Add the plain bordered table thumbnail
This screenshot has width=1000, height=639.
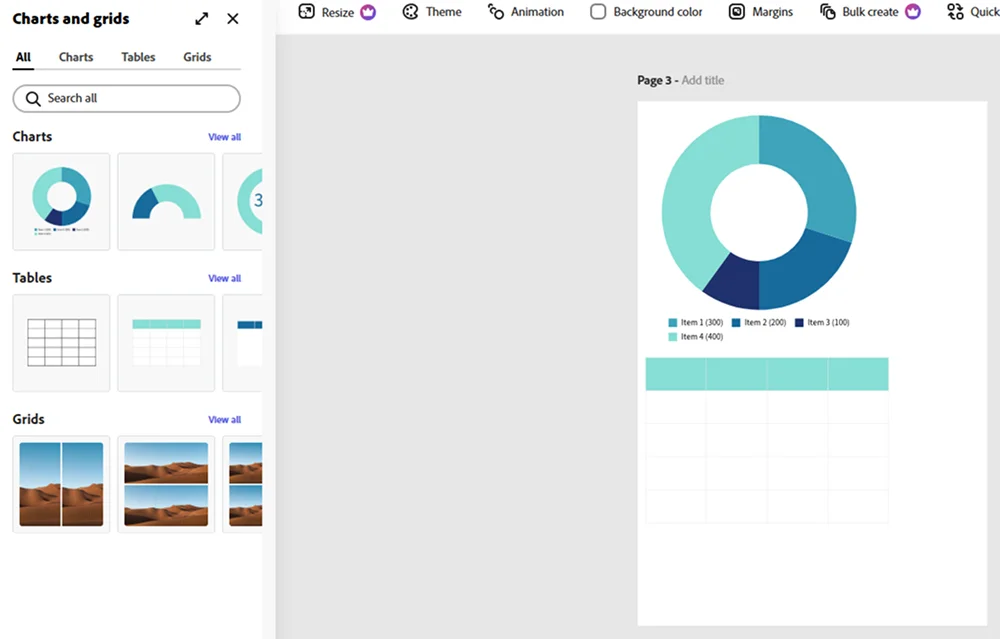point(61,343)
